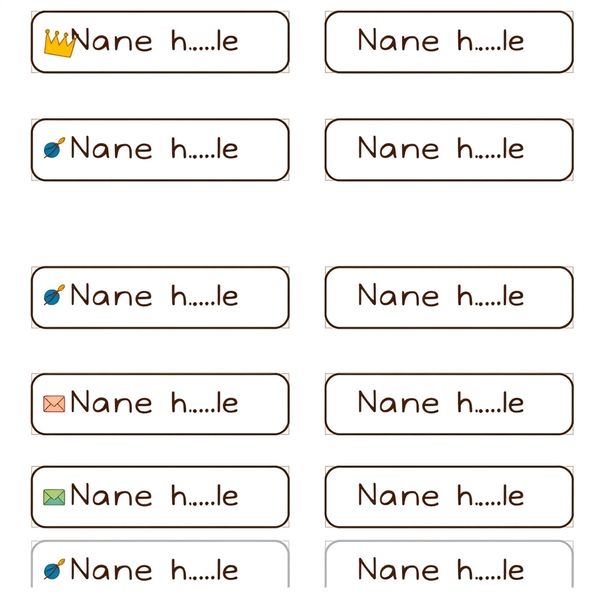Click the green envelope icon

pos(54,496)
